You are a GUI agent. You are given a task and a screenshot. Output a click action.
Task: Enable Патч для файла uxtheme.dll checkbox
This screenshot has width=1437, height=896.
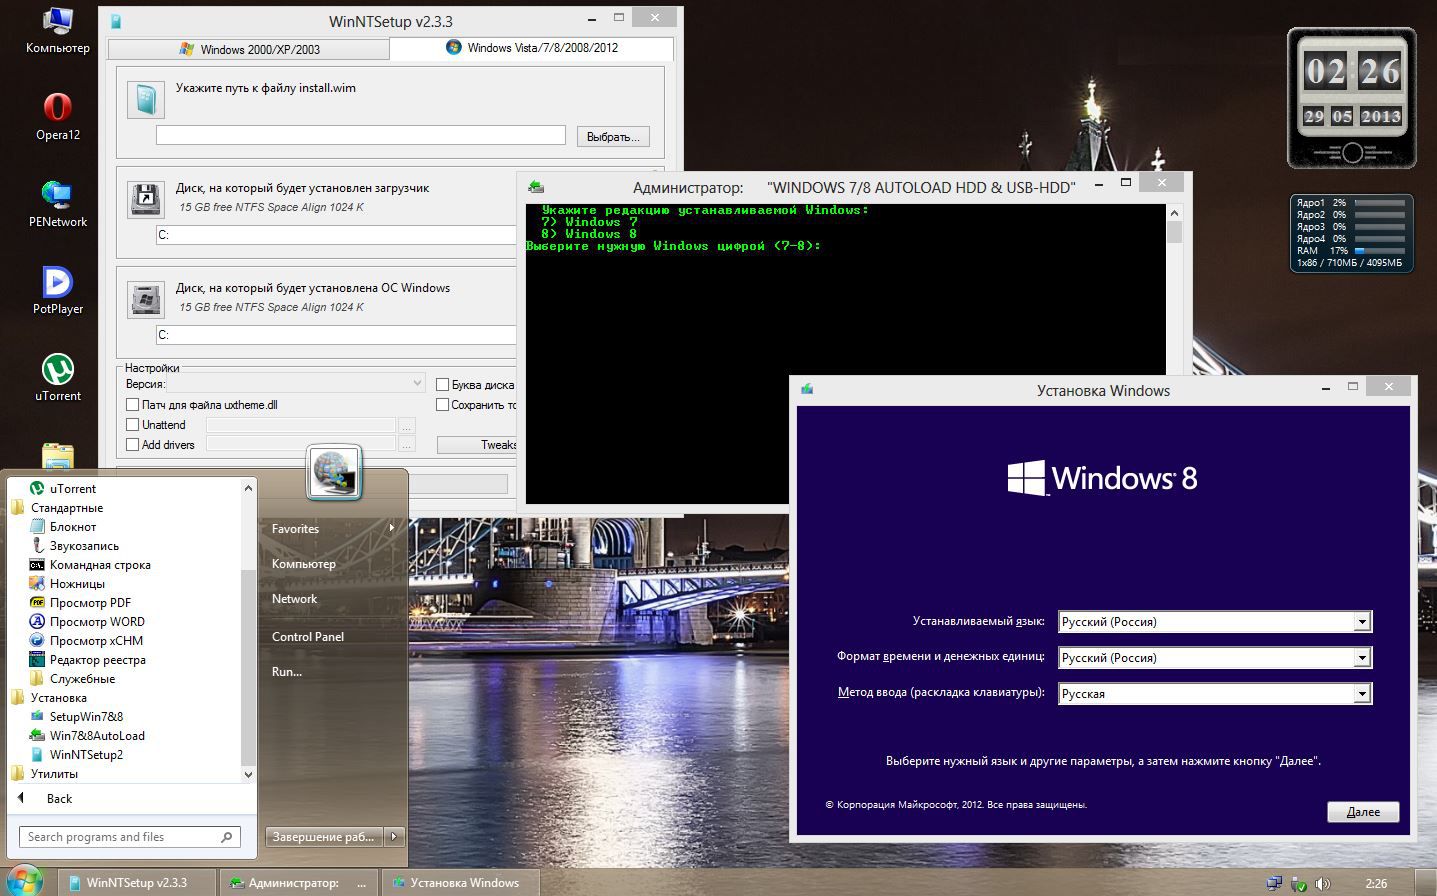pyautogui.click(x=132, y=405)
